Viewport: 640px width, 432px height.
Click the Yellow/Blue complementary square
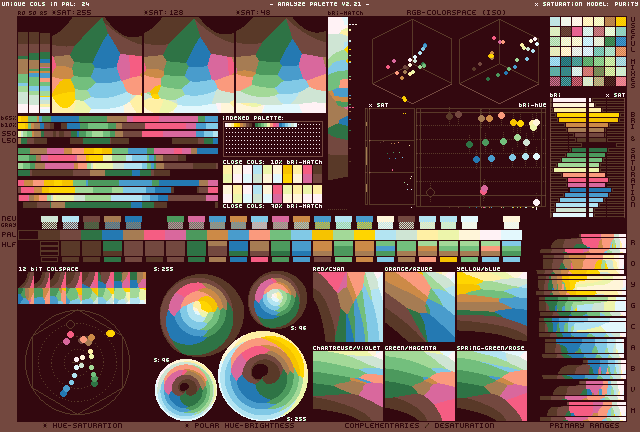point(492,307)
